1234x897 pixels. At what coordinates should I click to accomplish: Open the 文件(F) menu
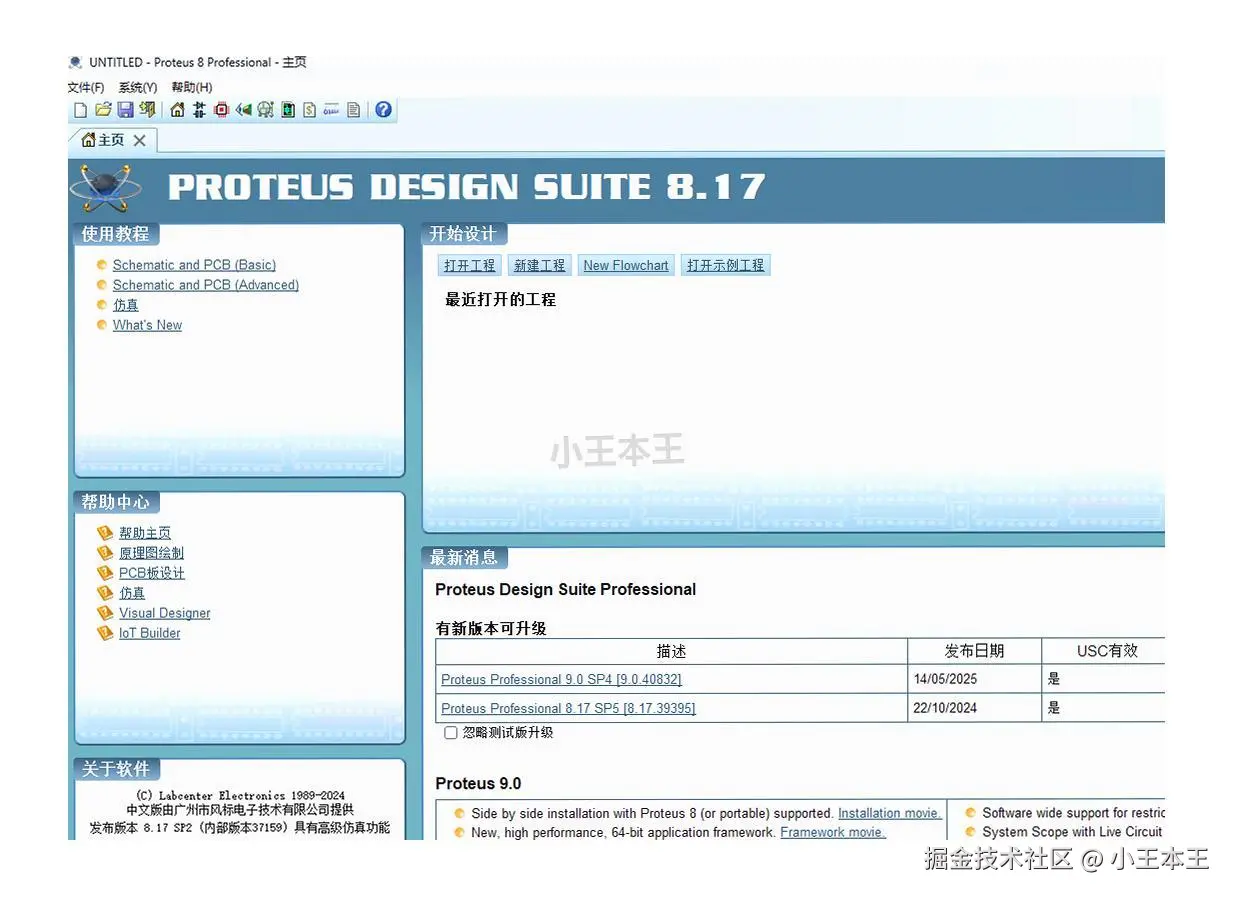pos(86,88)
